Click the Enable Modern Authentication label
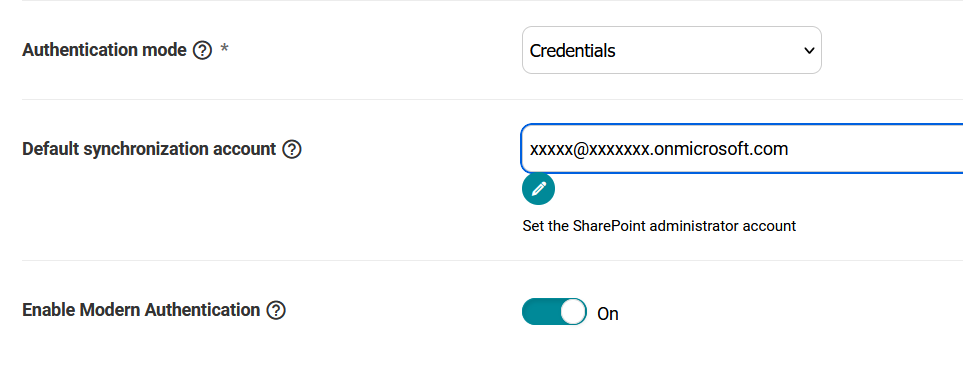 (x=141, y=310)
